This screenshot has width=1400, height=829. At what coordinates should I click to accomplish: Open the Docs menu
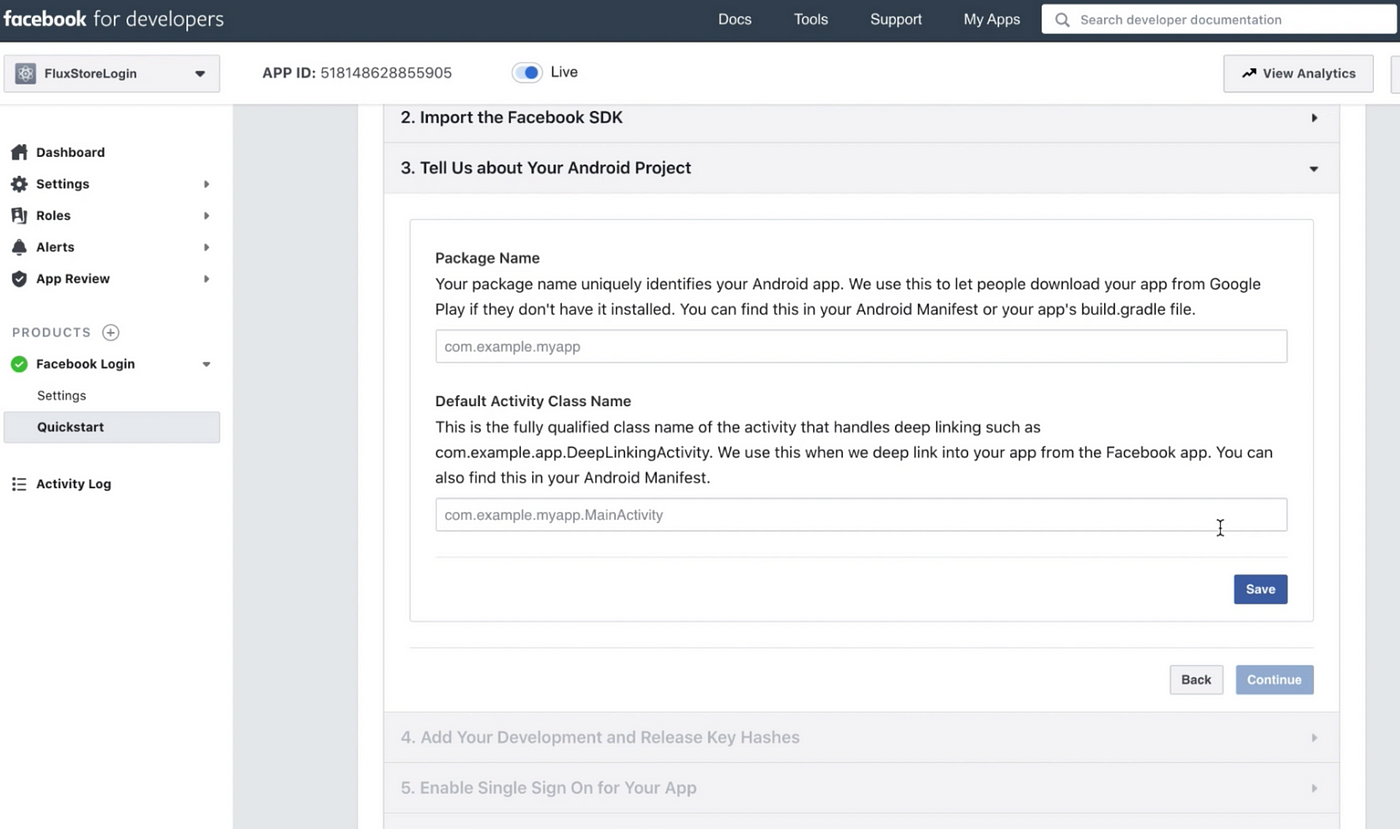pos(735,19)
